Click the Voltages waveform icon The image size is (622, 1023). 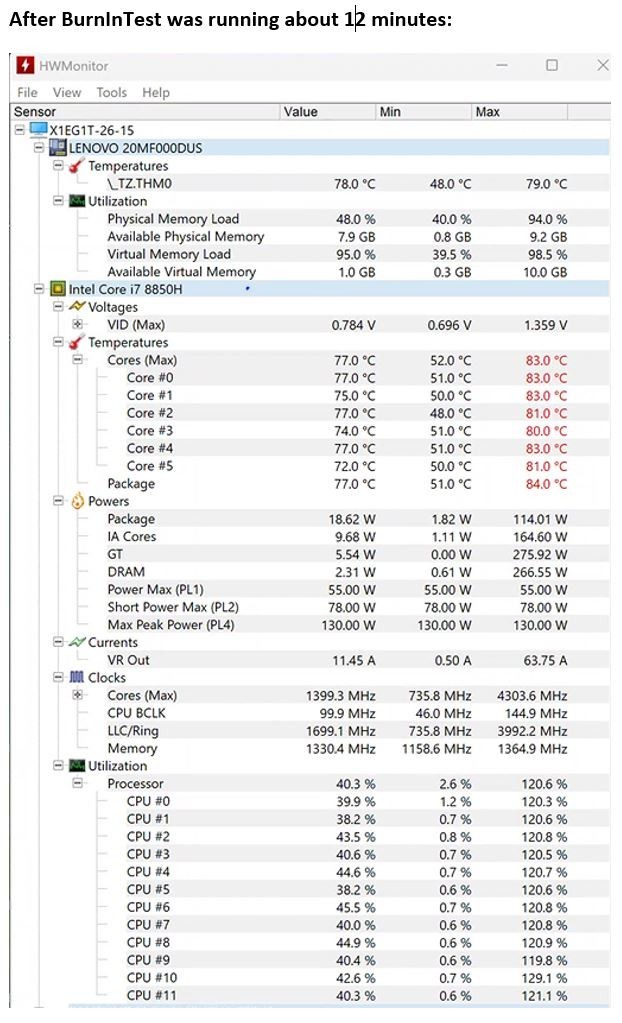point(77,306)
